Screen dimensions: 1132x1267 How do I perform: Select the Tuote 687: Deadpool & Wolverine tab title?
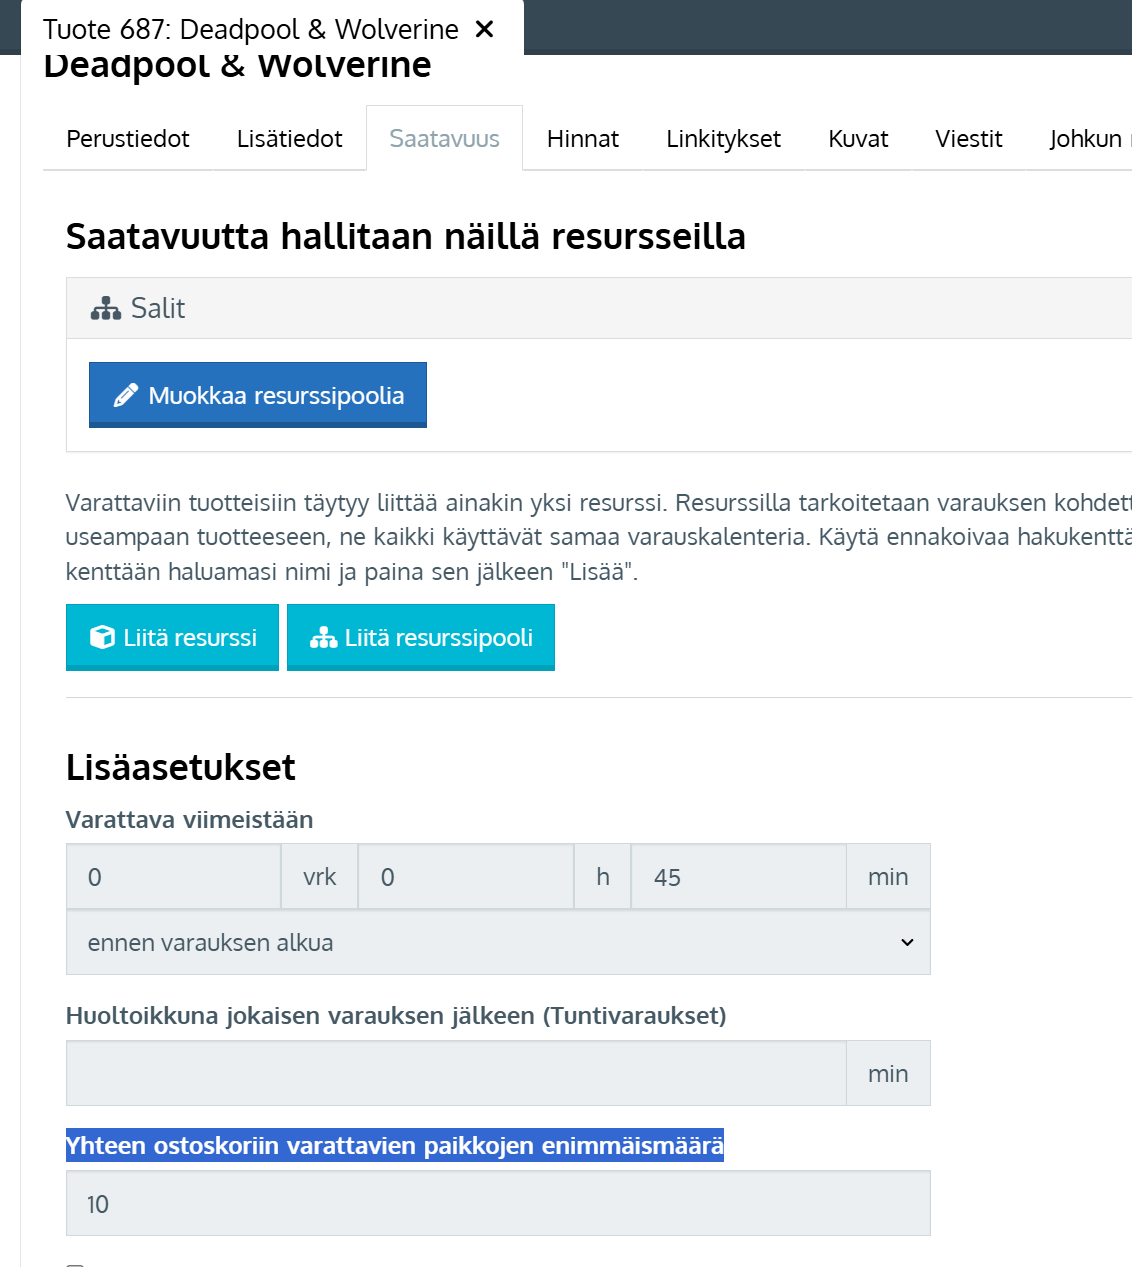tap(250, 29)
